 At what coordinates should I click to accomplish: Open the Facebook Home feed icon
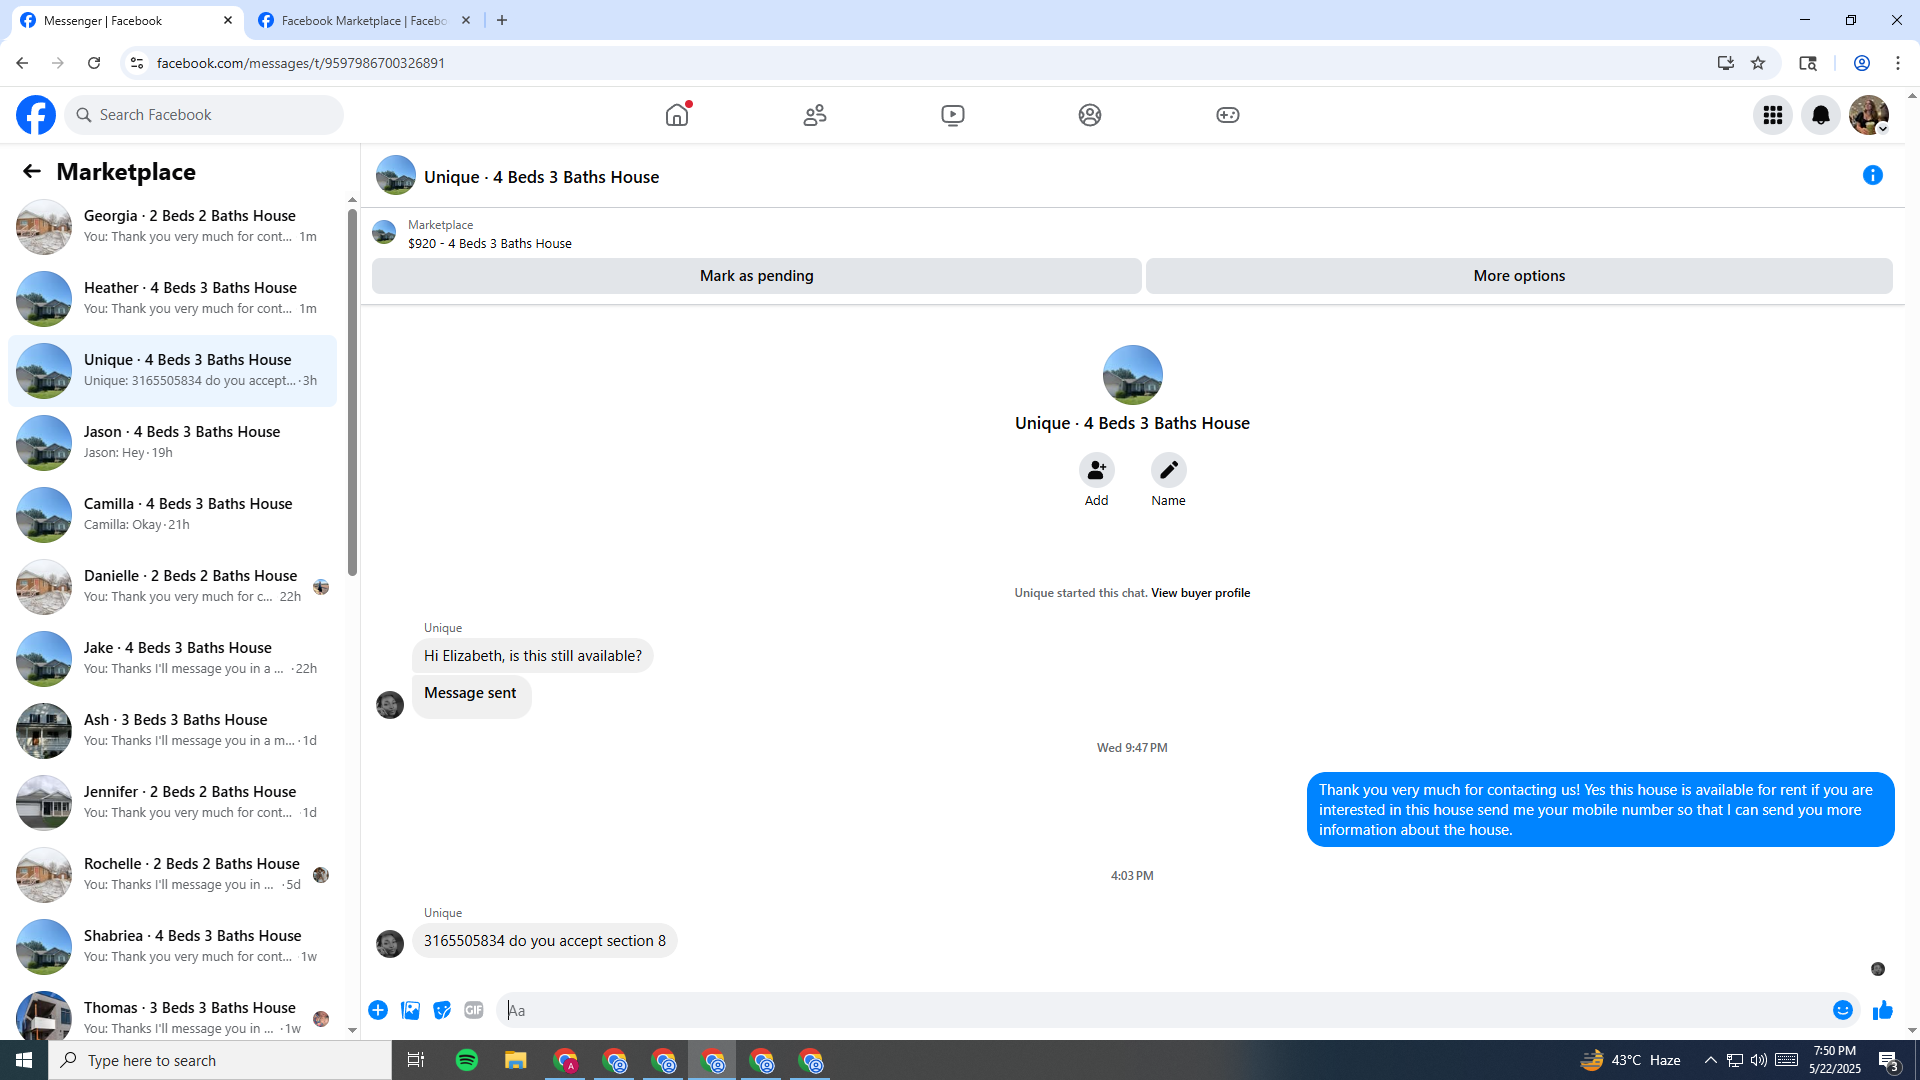point(677,115)
